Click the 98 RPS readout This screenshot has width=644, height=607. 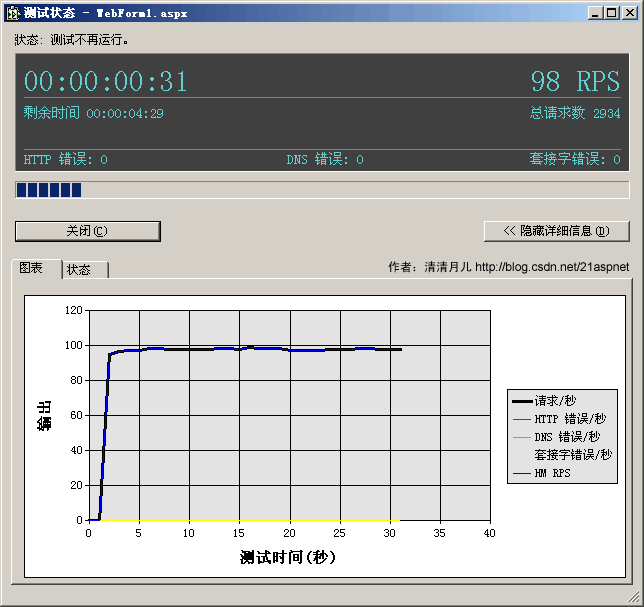(574, 81)
